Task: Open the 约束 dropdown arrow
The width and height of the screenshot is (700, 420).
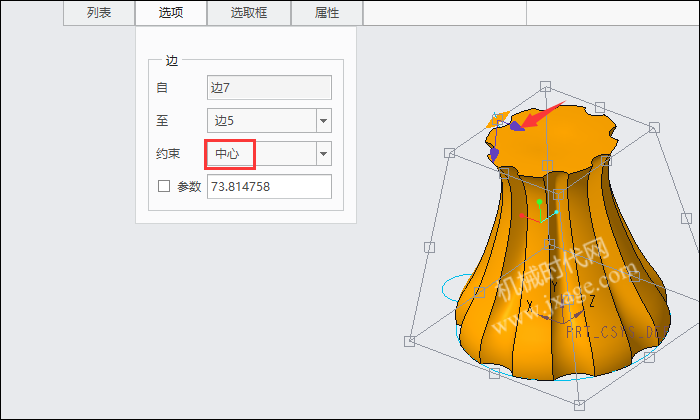Action: pos(324,154)
